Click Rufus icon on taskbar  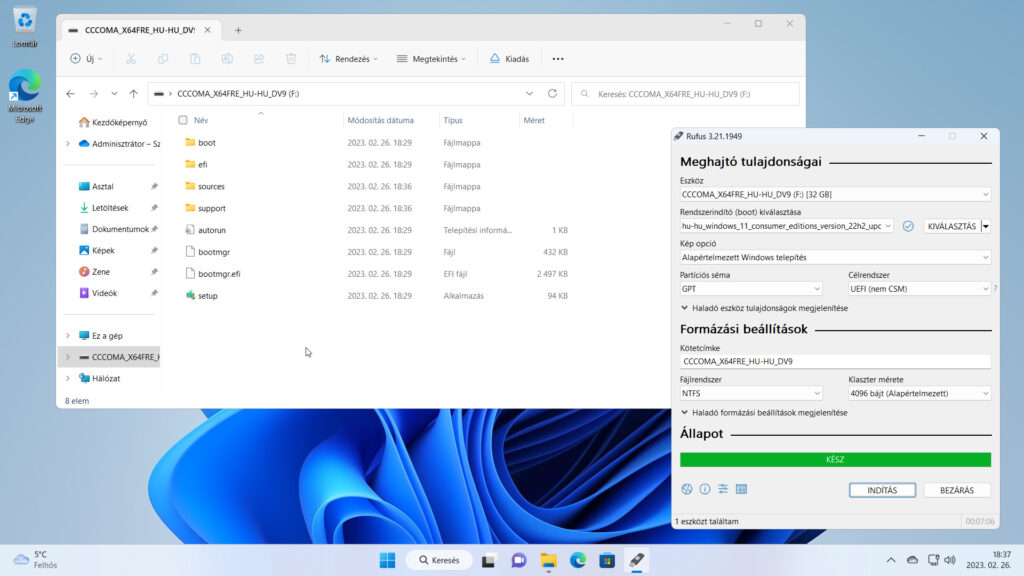(636, 560)
